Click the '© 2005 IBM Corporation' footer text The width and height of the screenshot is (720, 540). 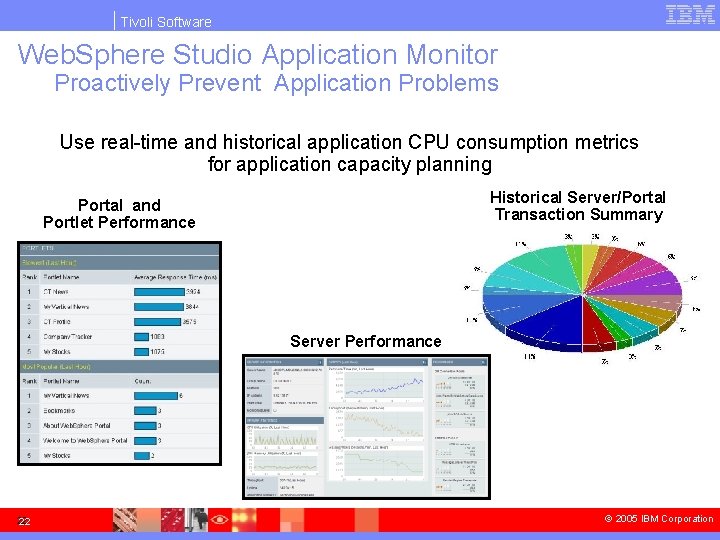pos(658,519)
